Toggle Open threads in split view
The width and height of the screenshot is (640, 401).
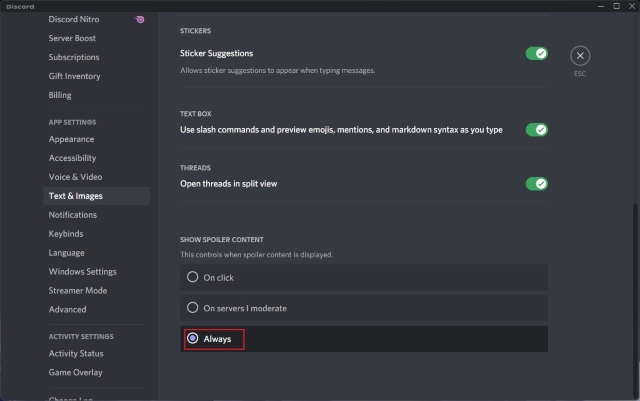point(537,184)
